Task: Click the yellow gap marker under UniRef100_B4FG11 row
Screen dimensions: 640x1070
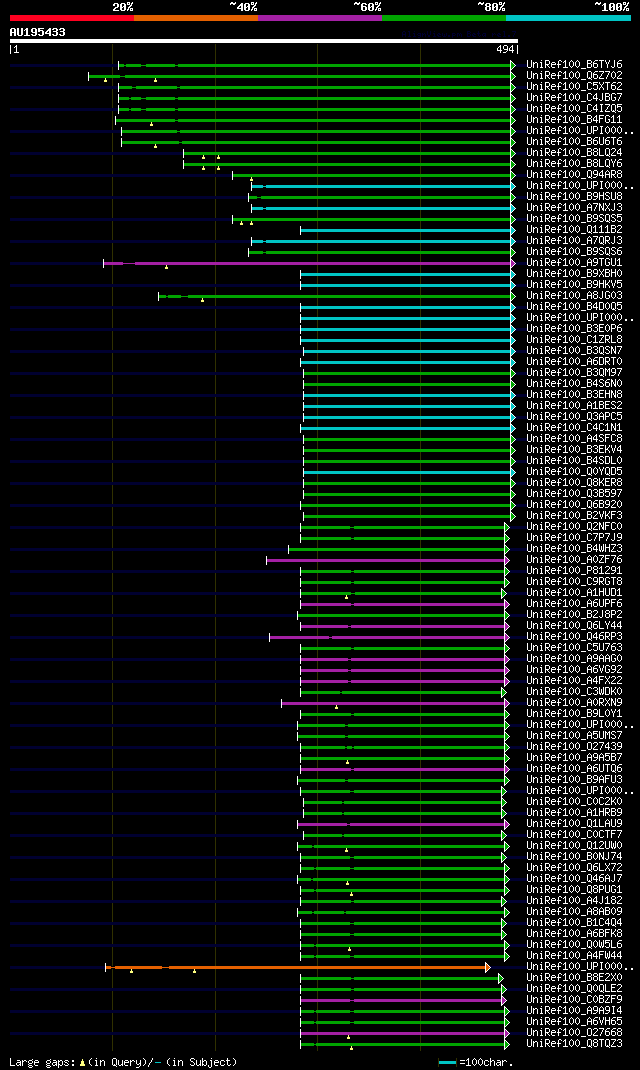Action: coord(151,124)
